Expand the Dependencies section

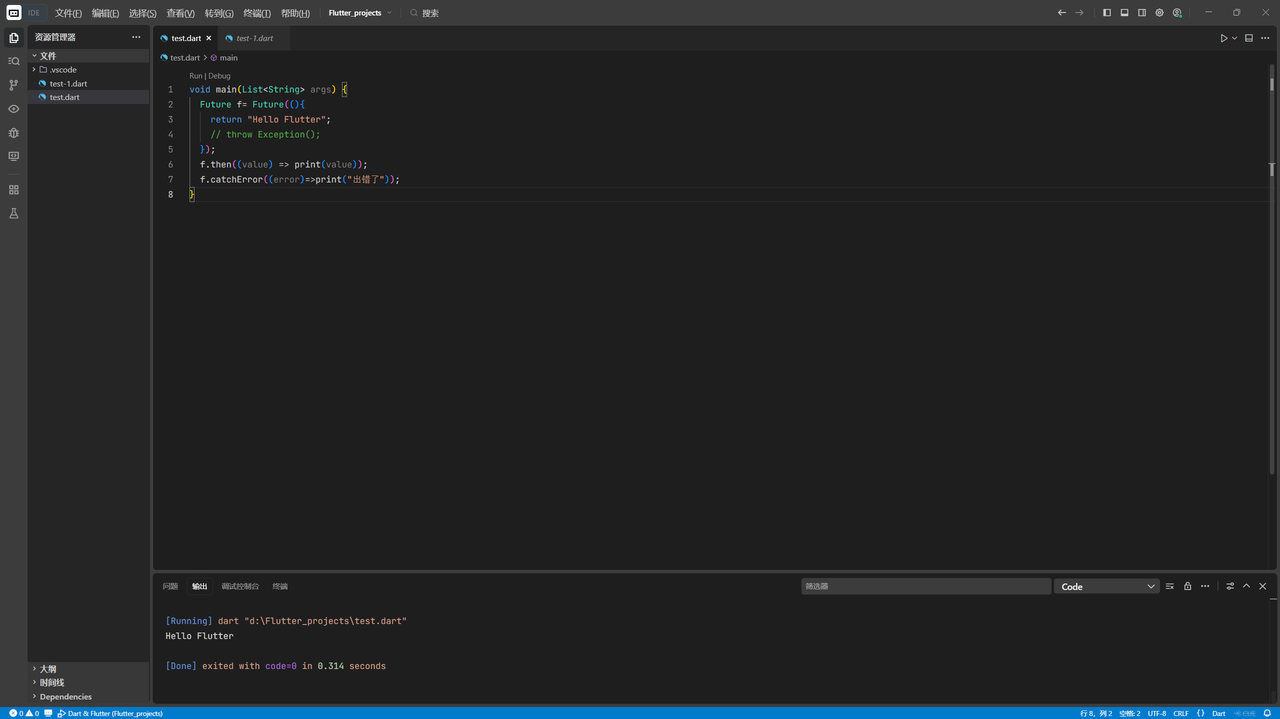(88, 697)
